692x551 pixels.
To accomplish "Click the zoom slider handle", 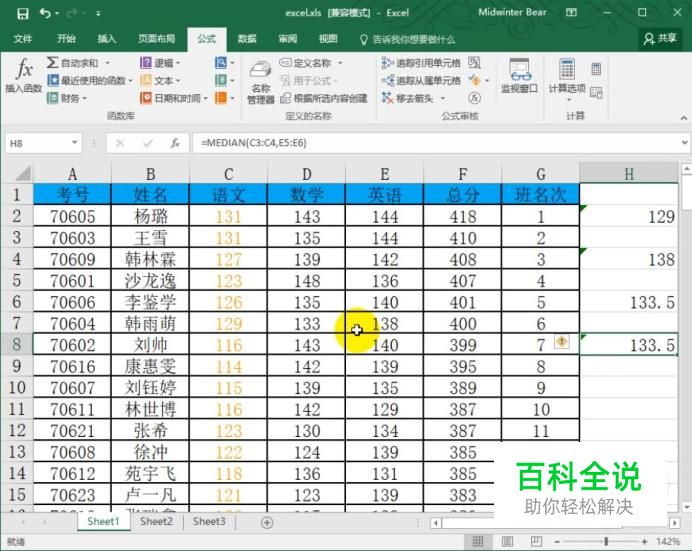I will tap(606, 541).
